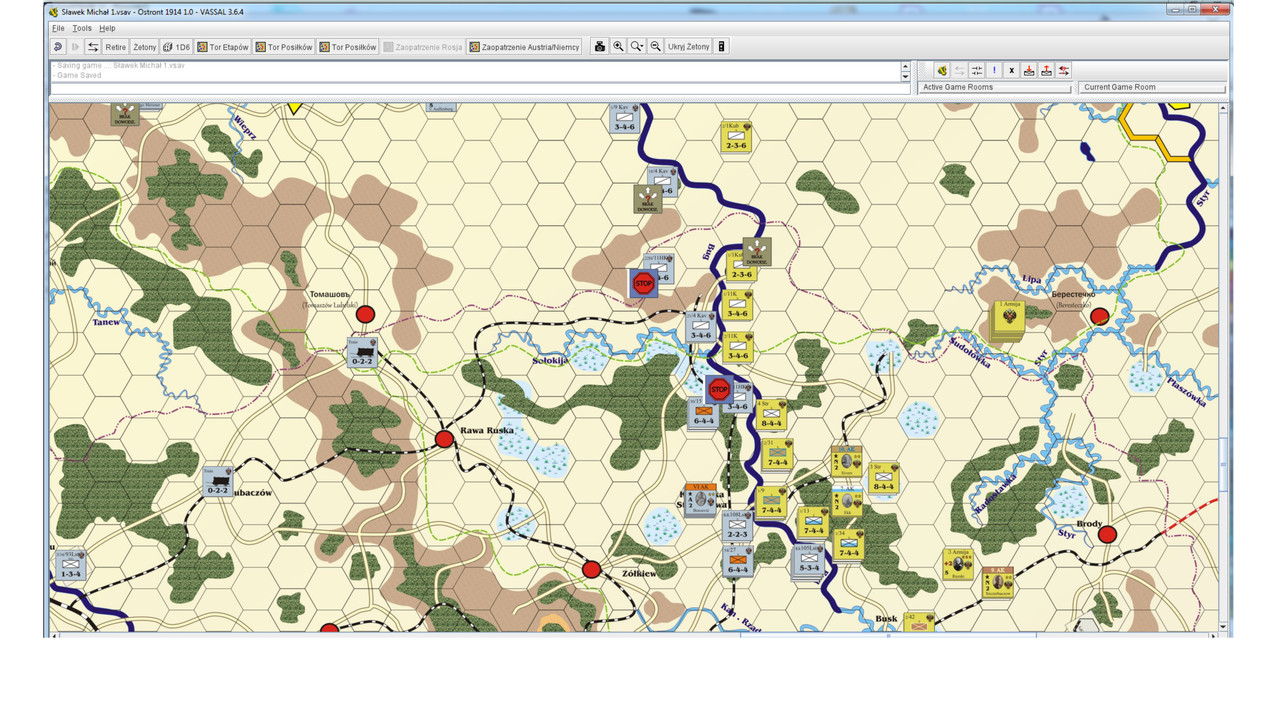Click the black x server icon
Image resolution: width=1280 pixels, height=718 pixels.
click(1012, 70)
